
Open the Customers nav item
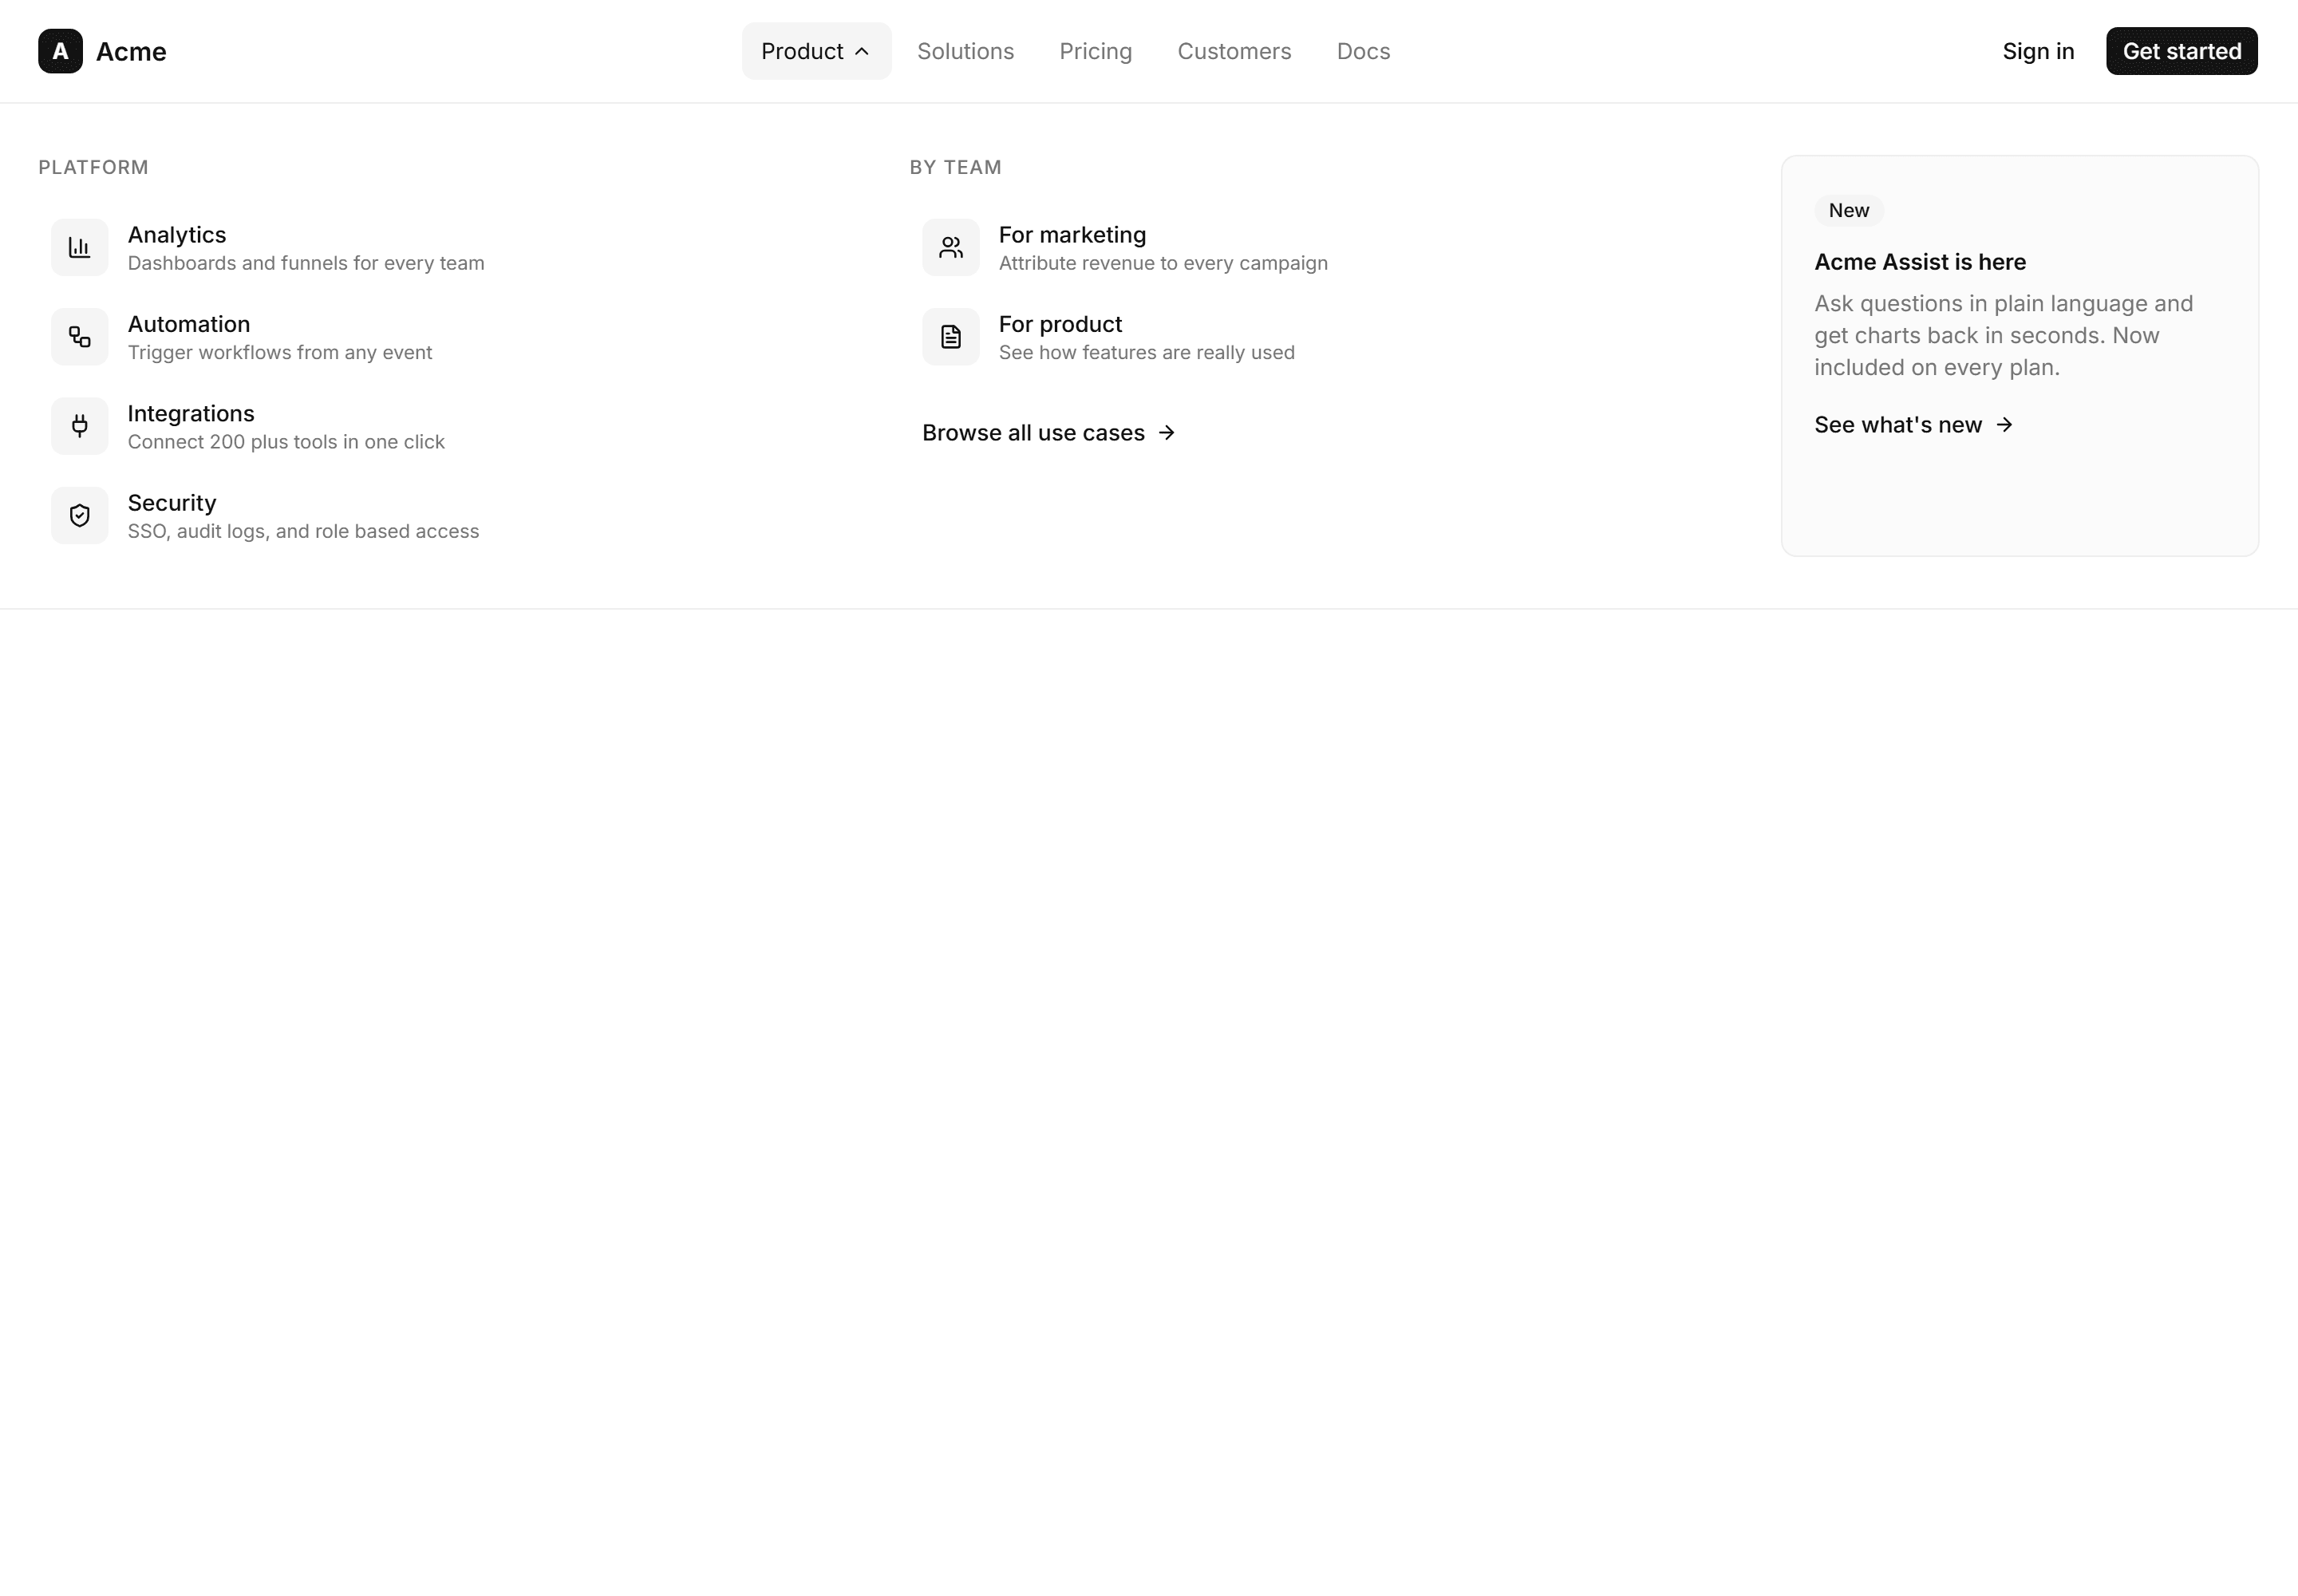pyautogui.click(x=1234, y=51)
